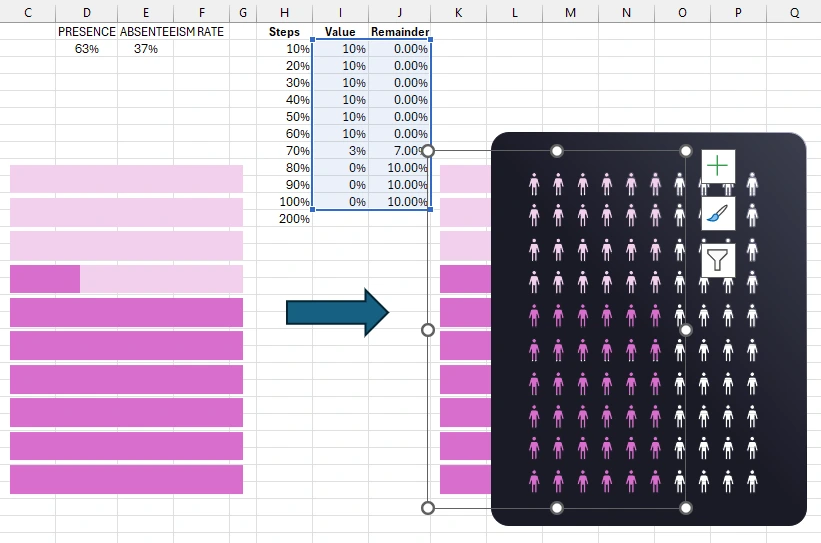Select the 37% absenteeism value cell

[x=146, y=49]
